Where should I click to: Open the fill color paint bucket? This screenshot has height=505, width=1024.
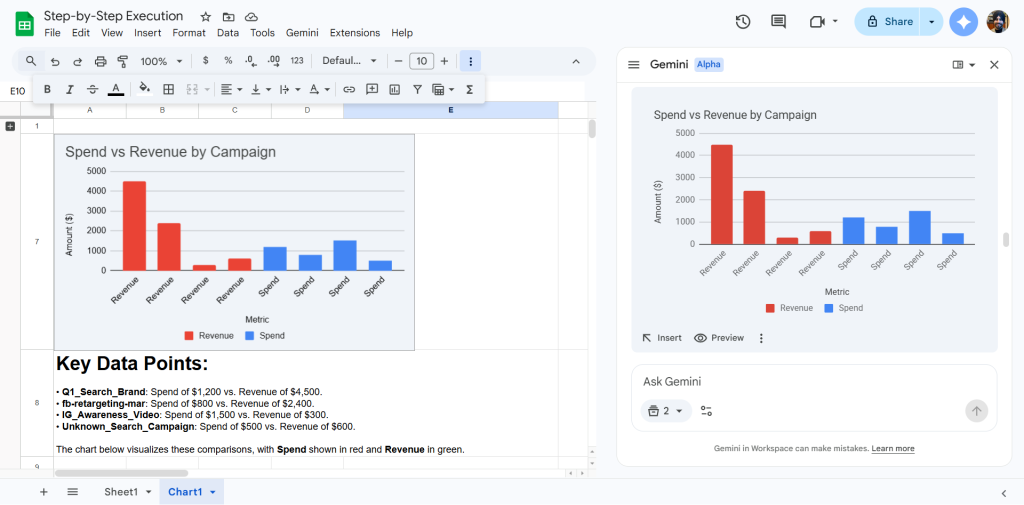tap(144, 89)
